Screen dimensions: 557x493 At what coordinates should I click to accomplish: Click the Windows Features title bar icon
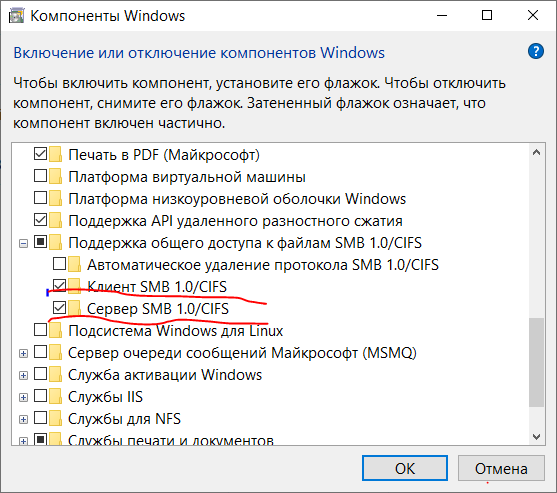[16, 16]
